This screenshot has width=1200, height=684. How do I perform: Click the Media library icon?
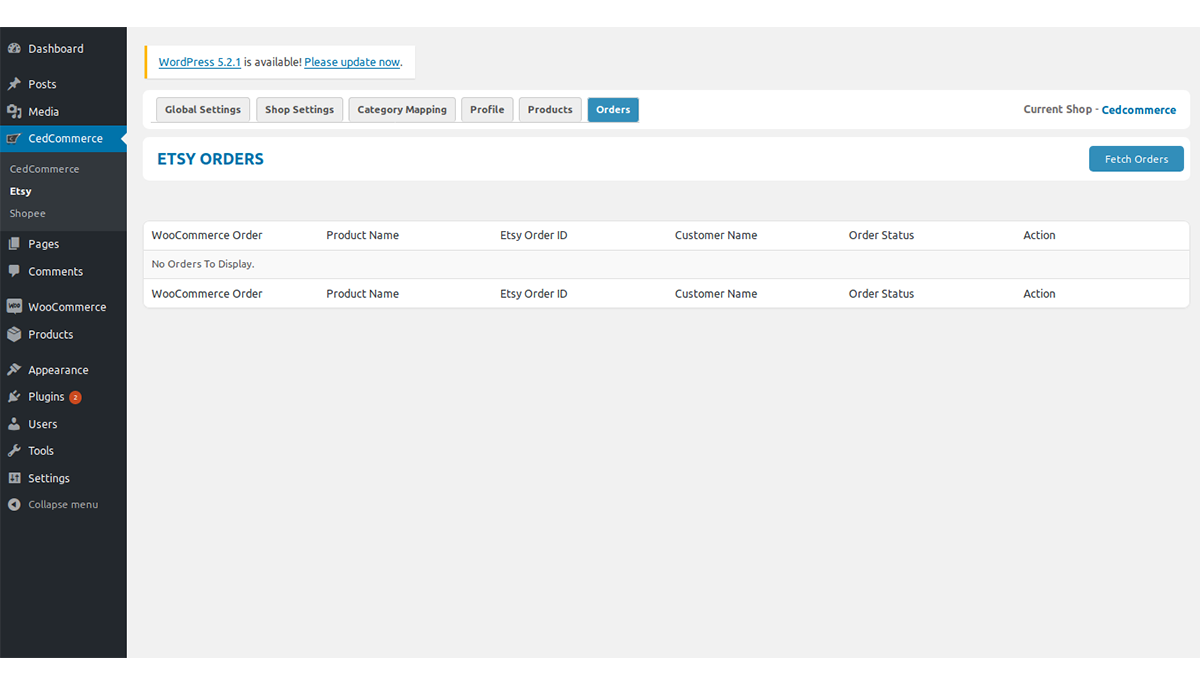14,111
